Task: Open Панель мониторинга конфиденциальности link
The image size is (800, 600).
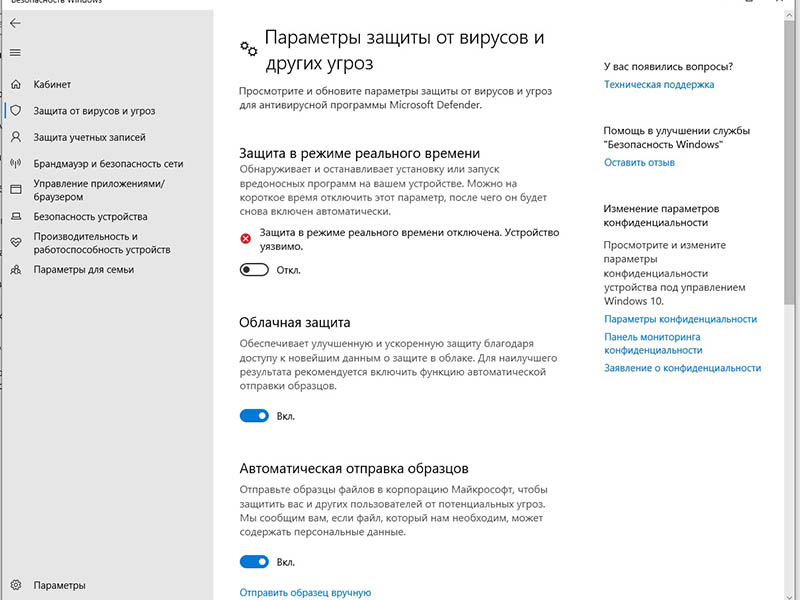Action: coord(653,343)
